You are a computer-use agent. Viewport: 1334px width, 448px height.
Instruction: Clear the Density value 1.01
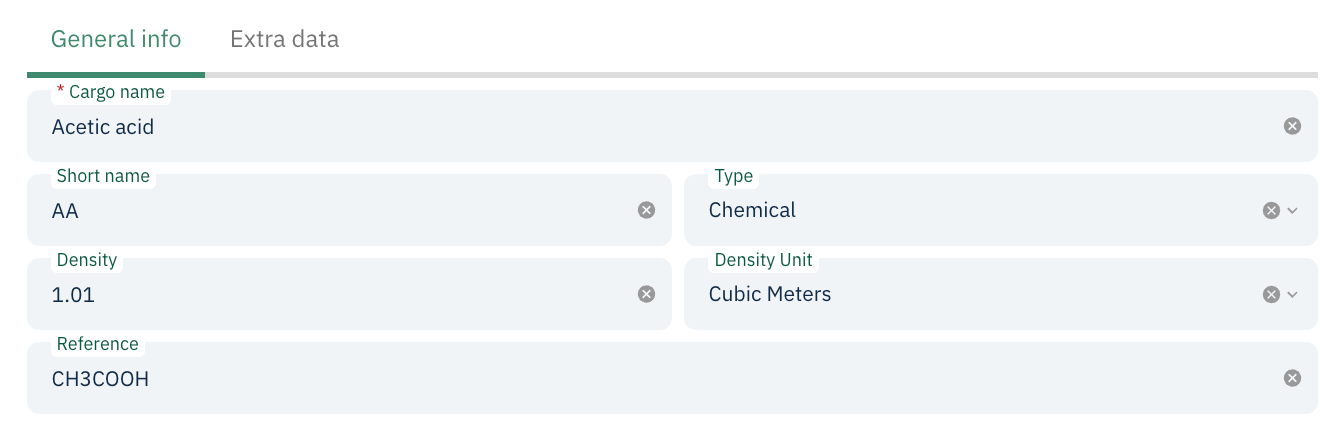(x=646, y=294)
